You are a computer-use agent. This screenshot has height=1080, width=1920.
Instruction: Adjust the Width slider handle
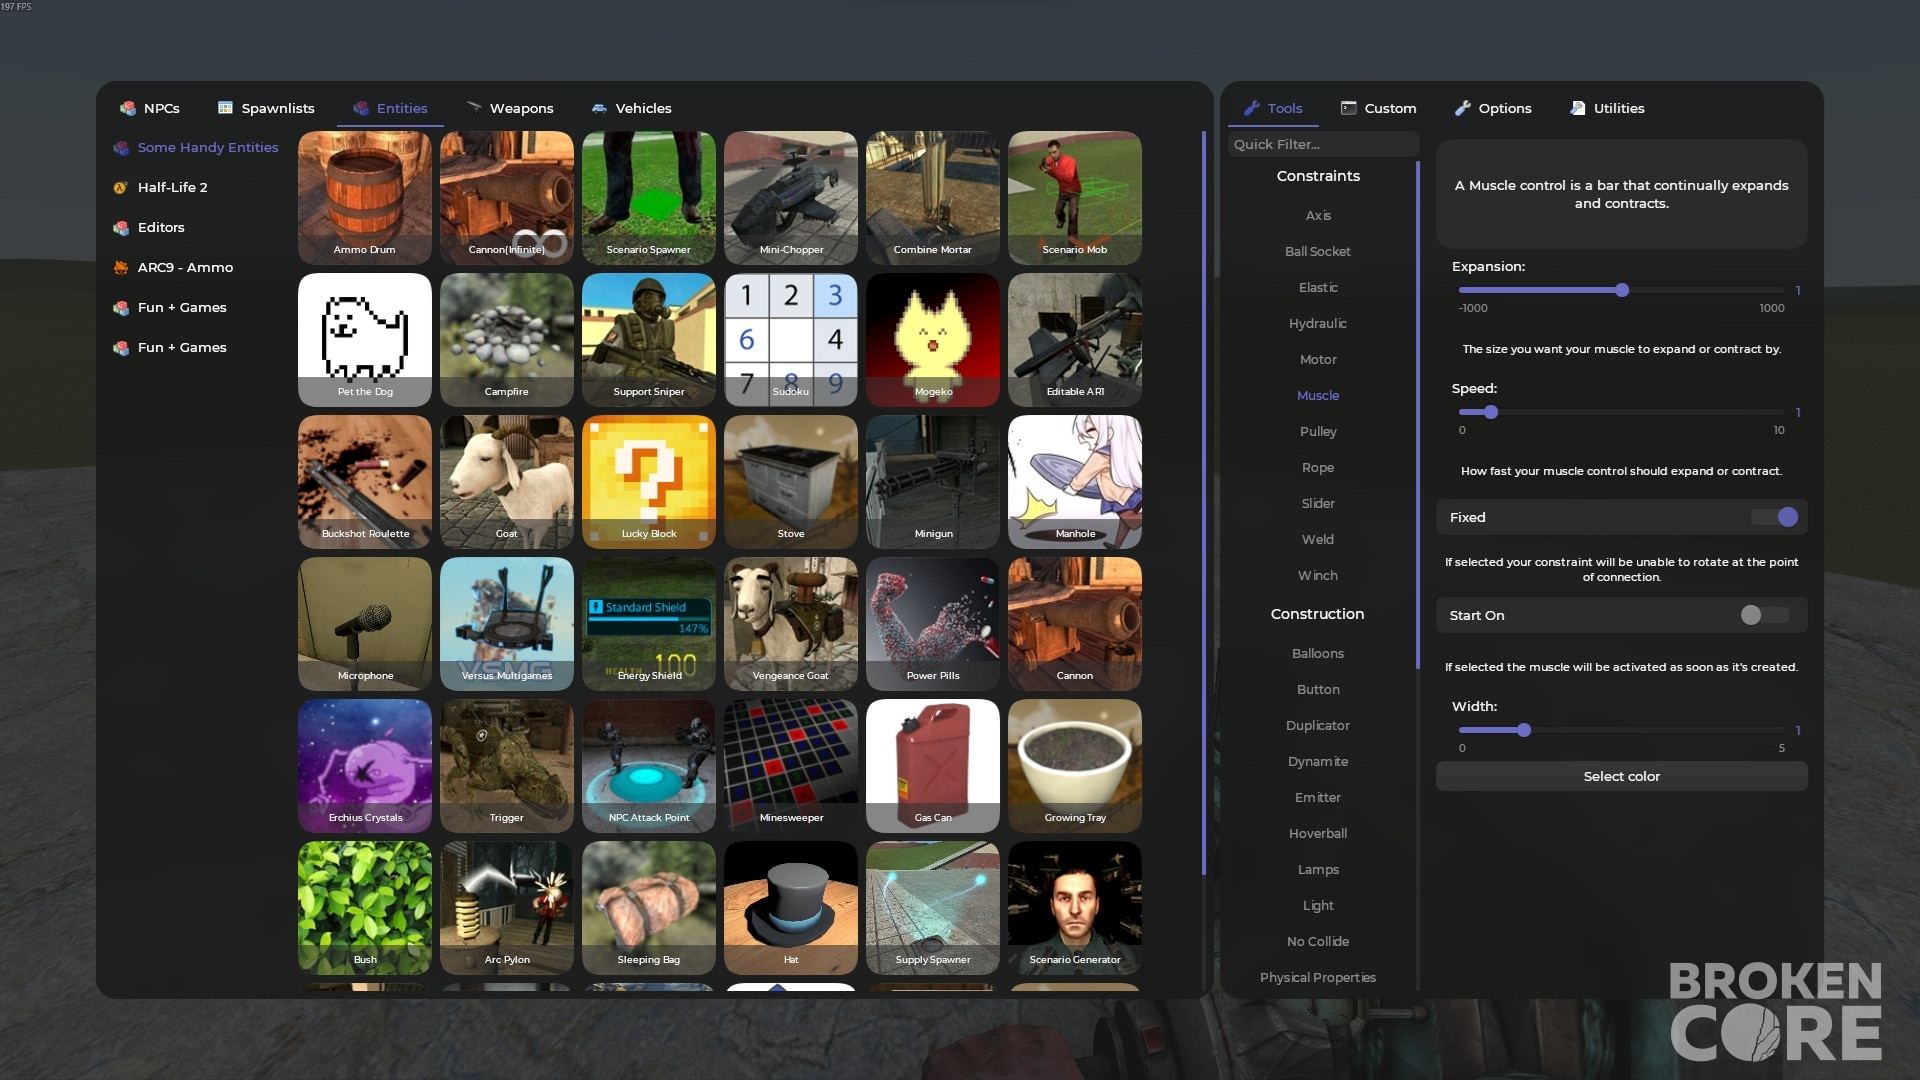coord(1524,730)
